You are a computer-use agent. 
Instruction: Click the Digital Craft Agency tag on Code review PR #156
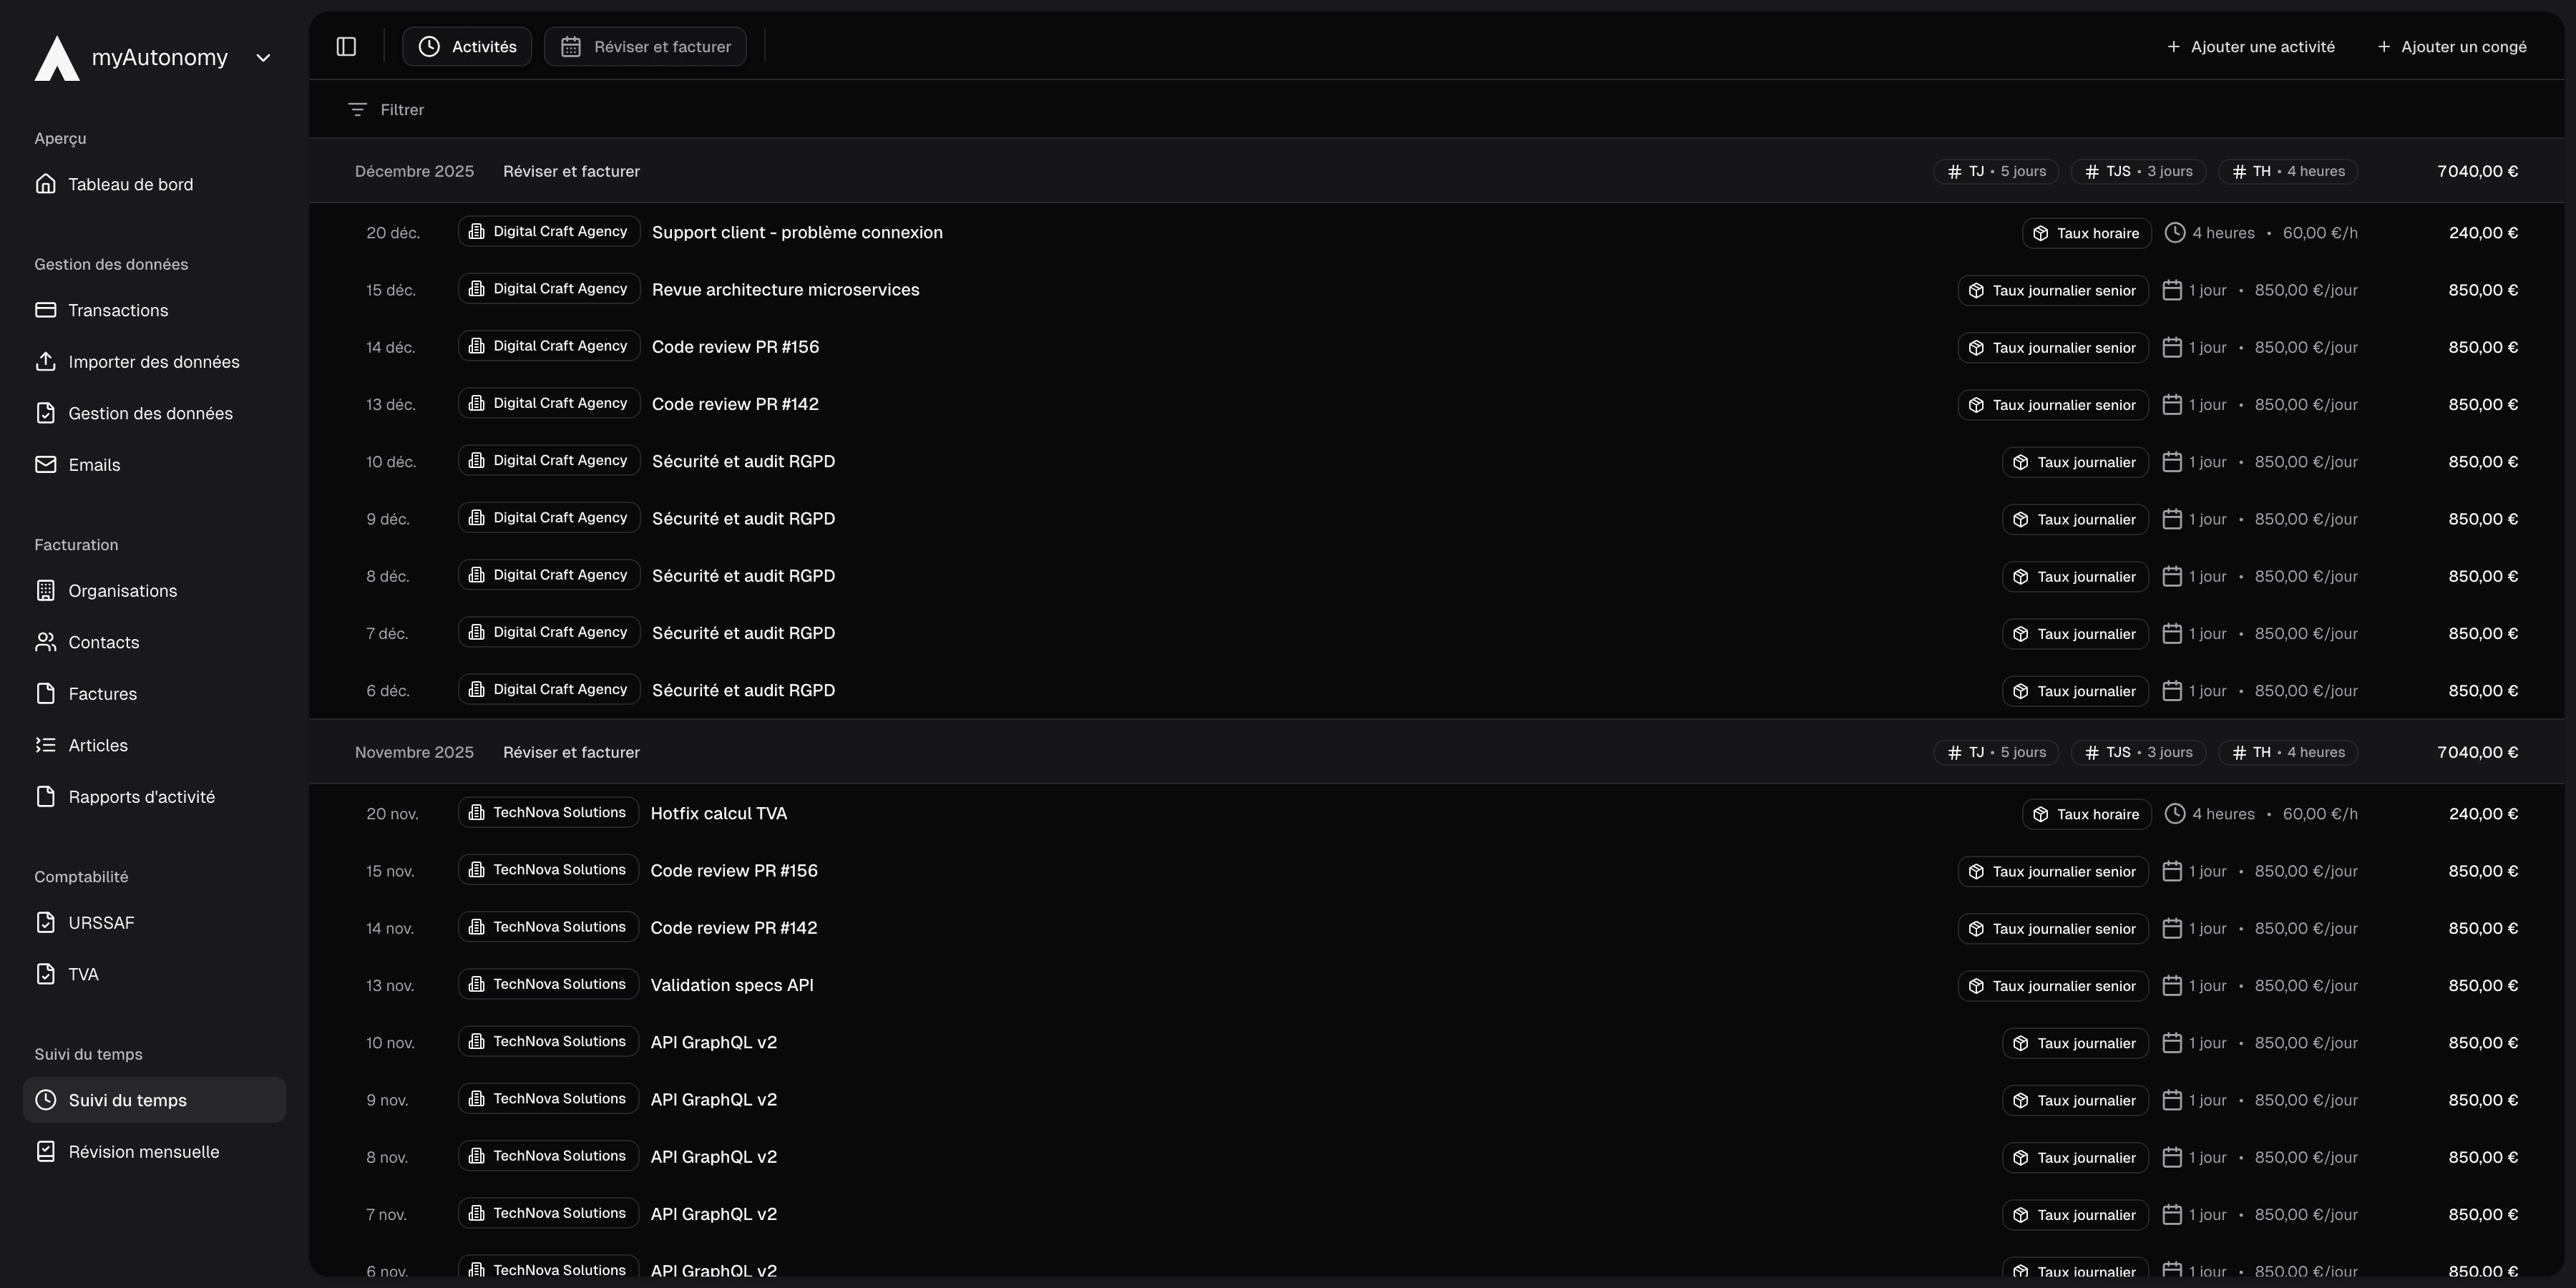[548, 345]
